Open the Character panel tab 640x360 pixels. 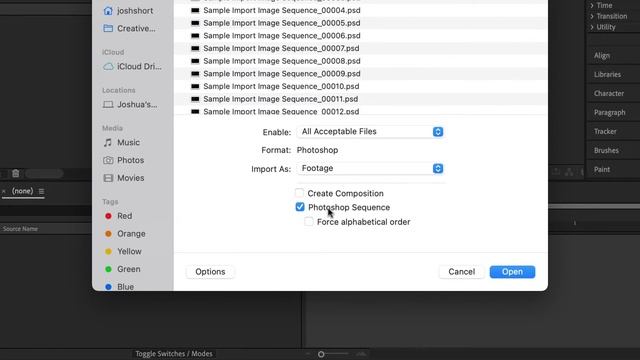[609, 93]
